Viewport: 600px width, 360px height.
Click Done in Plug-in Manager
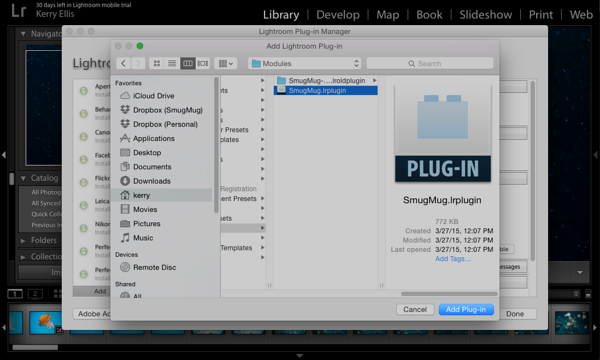515,314
